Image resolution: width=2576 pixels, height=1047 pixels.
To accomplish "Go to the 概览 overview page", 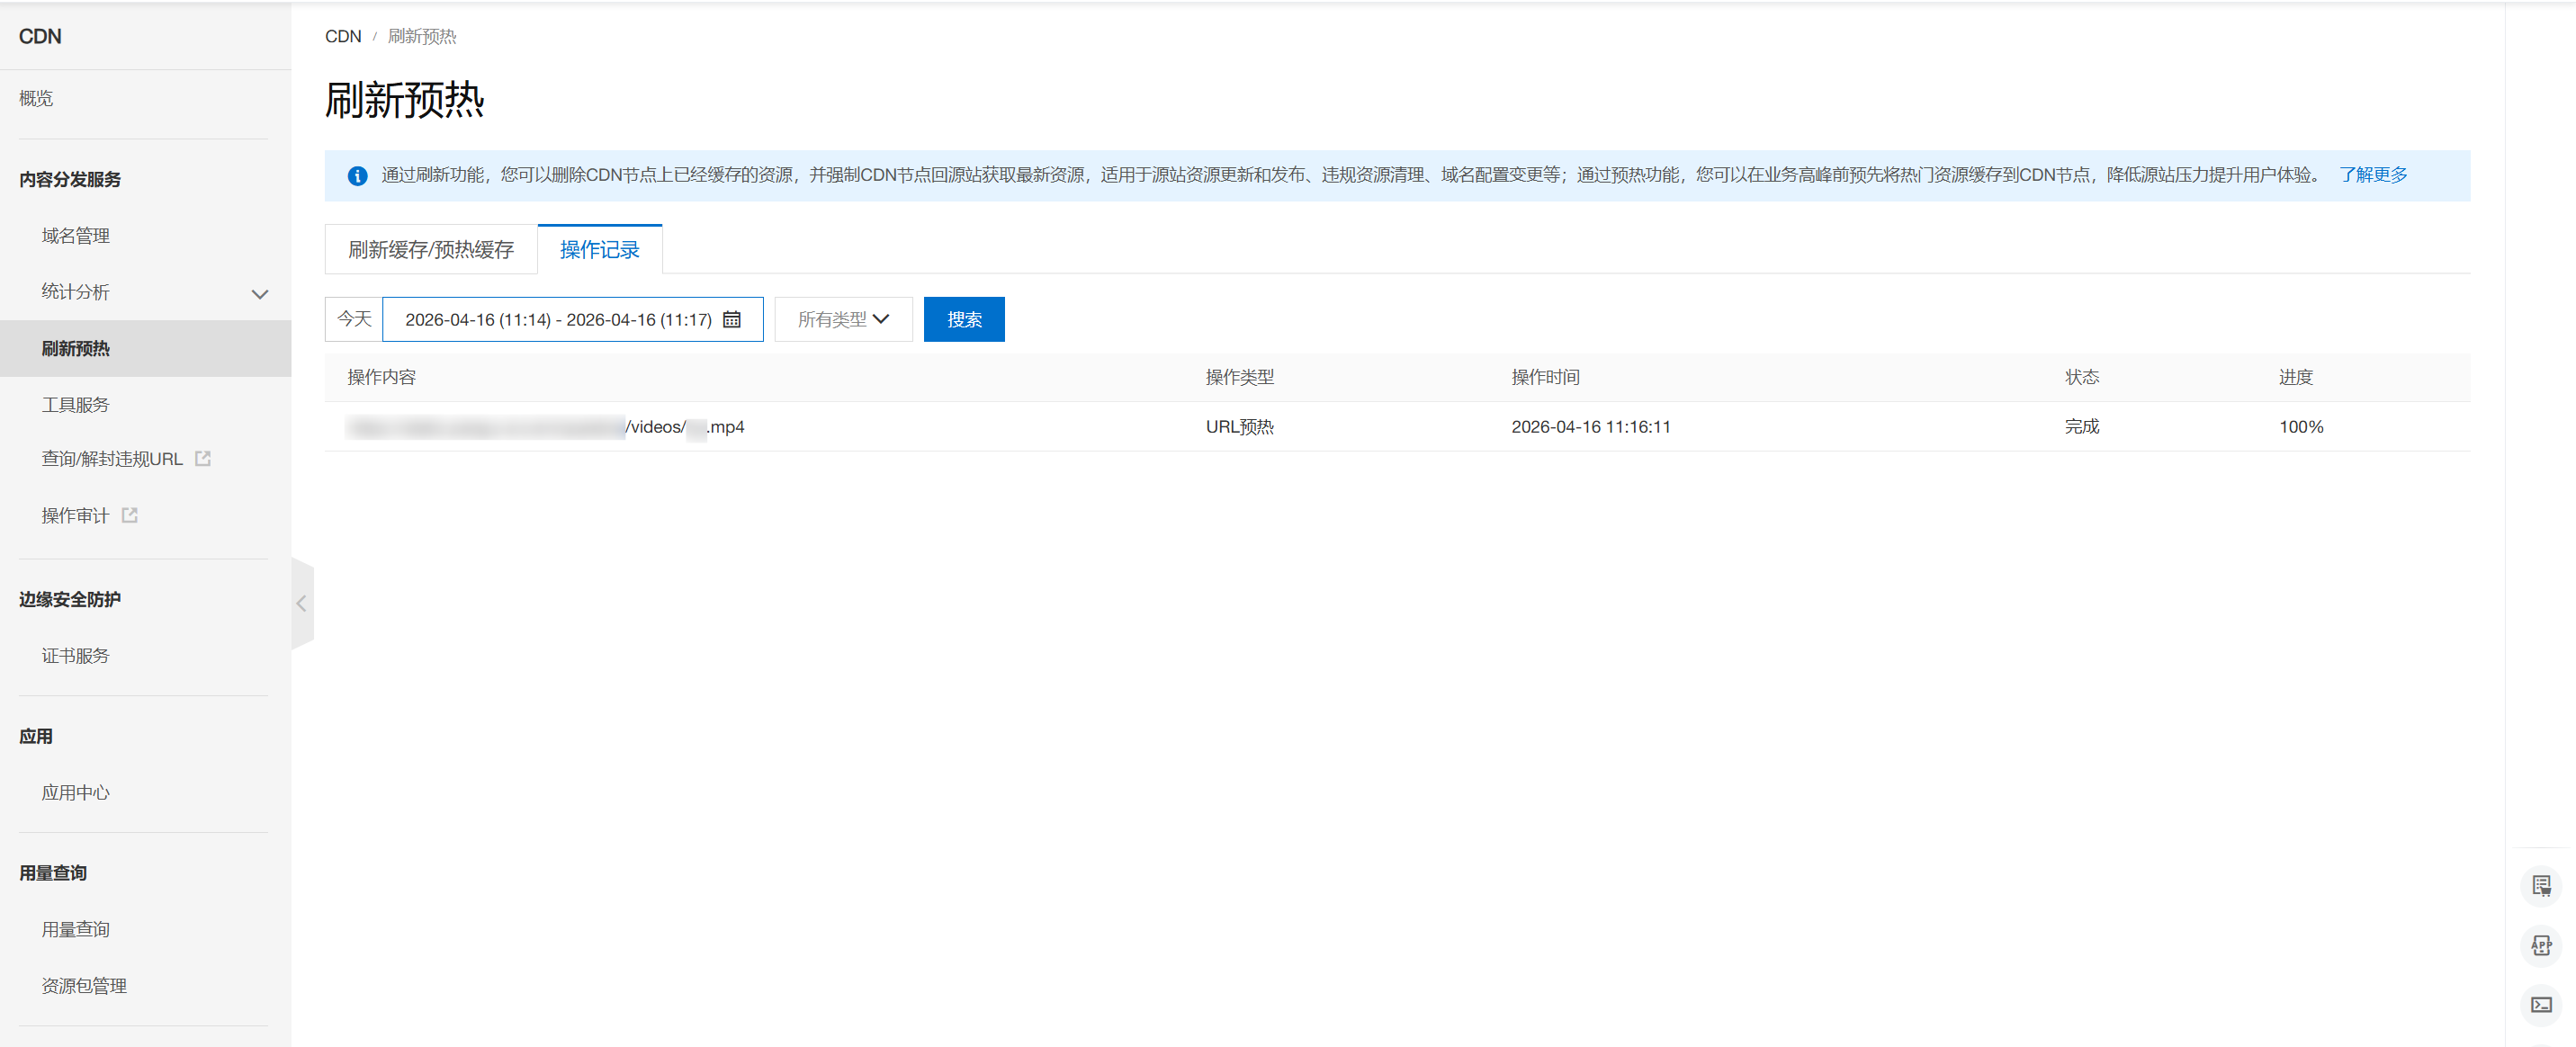I will coord(36,97).
